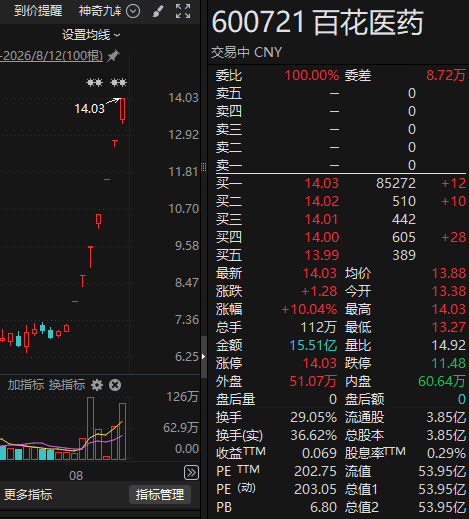This screenshot has height=519, width=469.
Task: Open the 设置均线 dropdown
Action: click(x=91, y=35)
